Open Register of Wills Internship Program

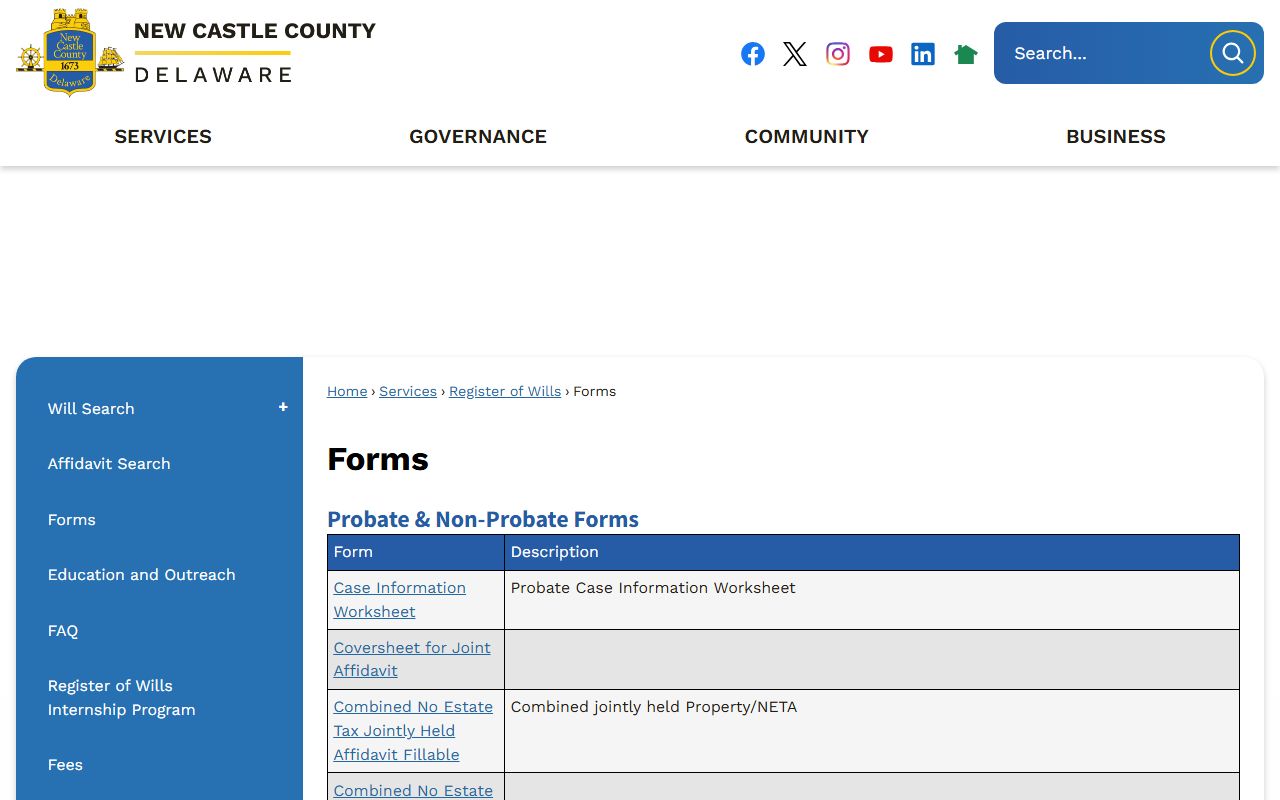[122, 698]
